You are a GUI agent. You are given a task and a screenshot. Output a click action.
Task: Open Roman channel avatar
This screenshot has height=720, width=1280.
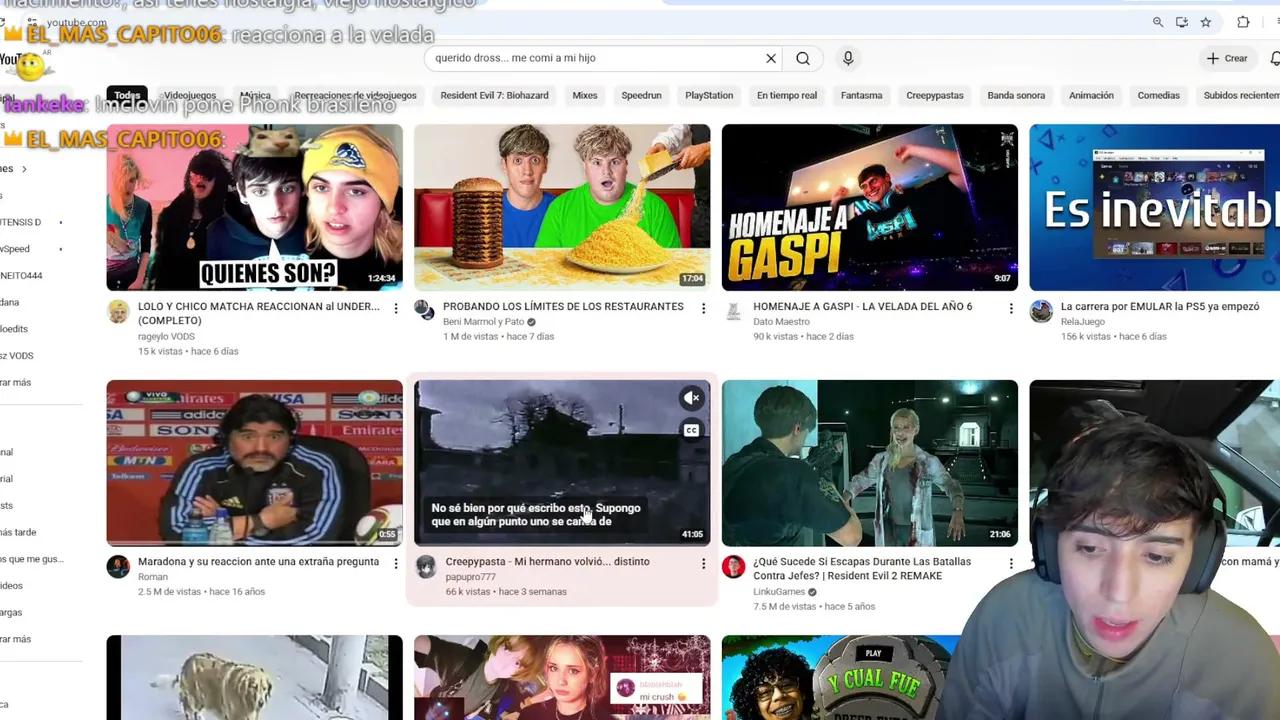118,566
